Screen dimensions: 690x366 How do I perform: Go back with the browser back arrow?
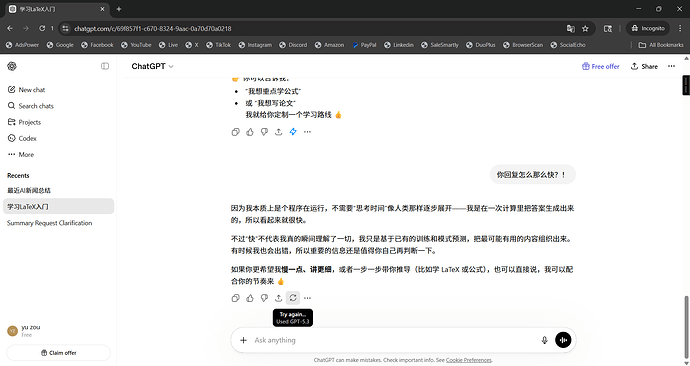pos(10,29)
